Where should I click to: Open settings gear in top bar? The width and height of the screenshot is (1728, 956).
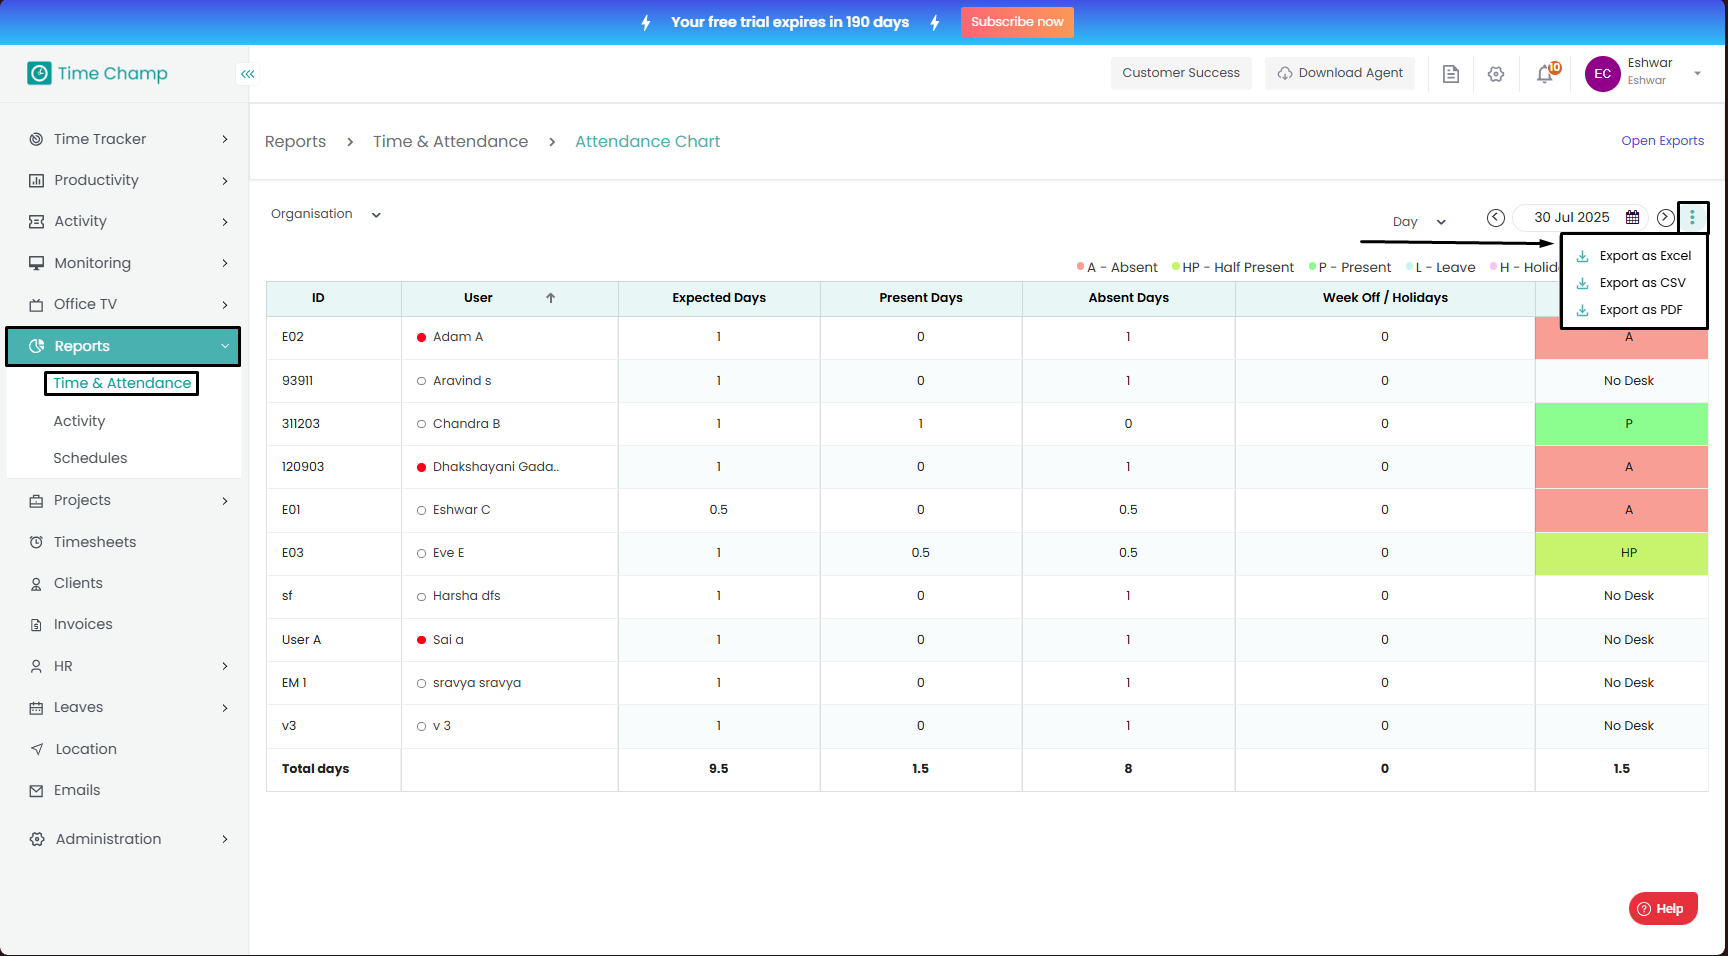(1496, 74)
